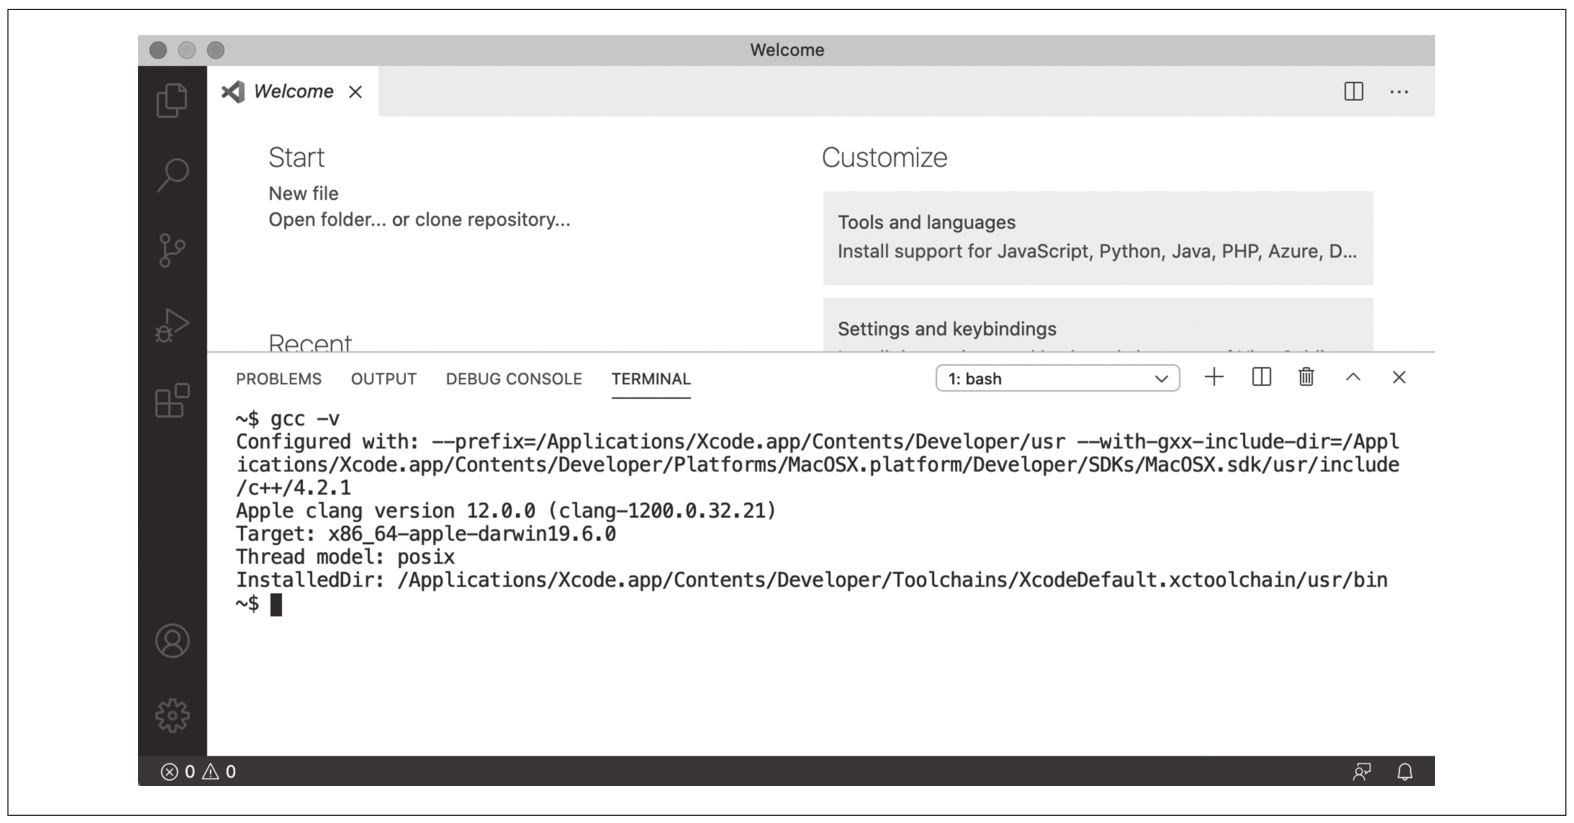Viewport: 1574px width, 823px height.
Task: Open the Run and Debug view
Action: click(172, 325)
